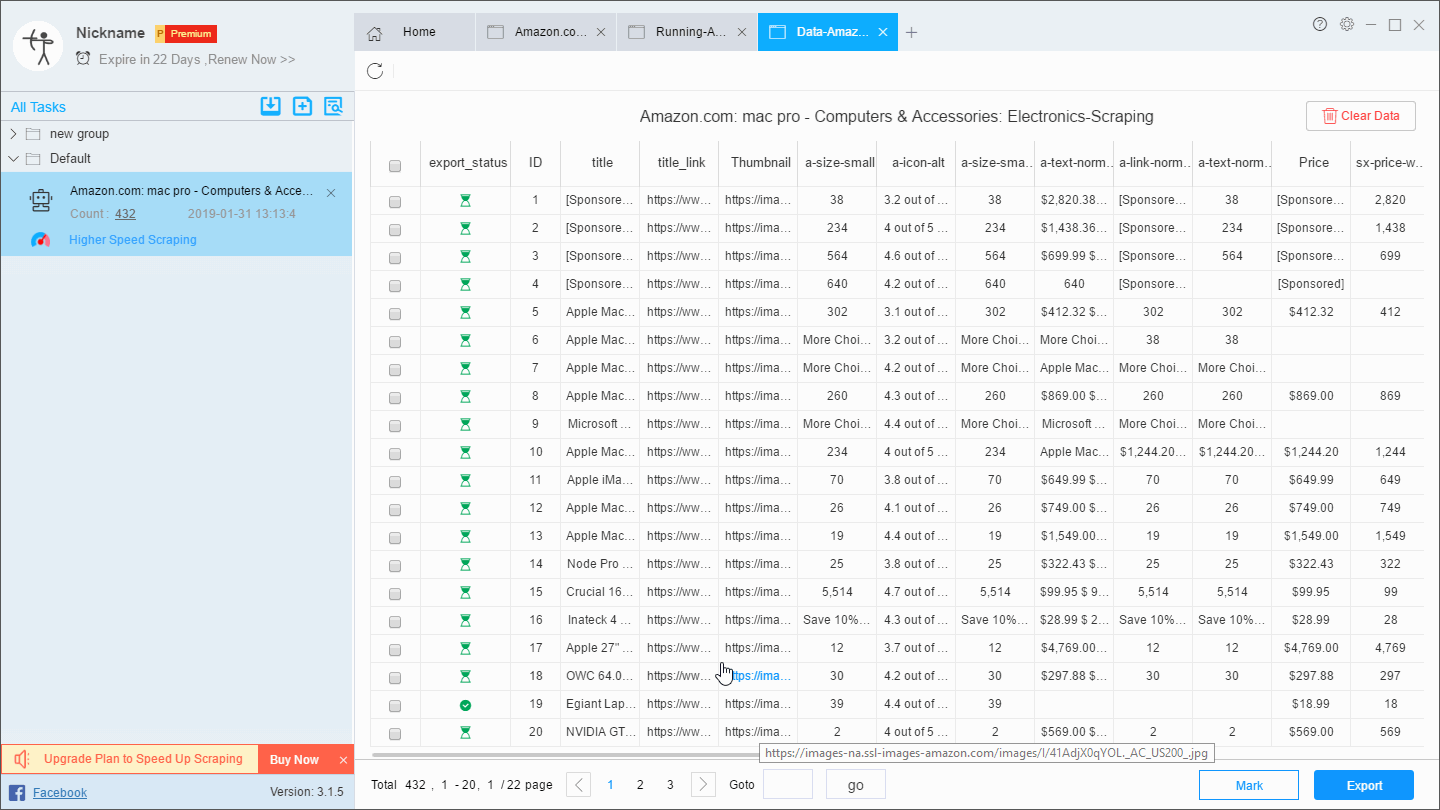Expand the new group folder

(x=13, y=134)
